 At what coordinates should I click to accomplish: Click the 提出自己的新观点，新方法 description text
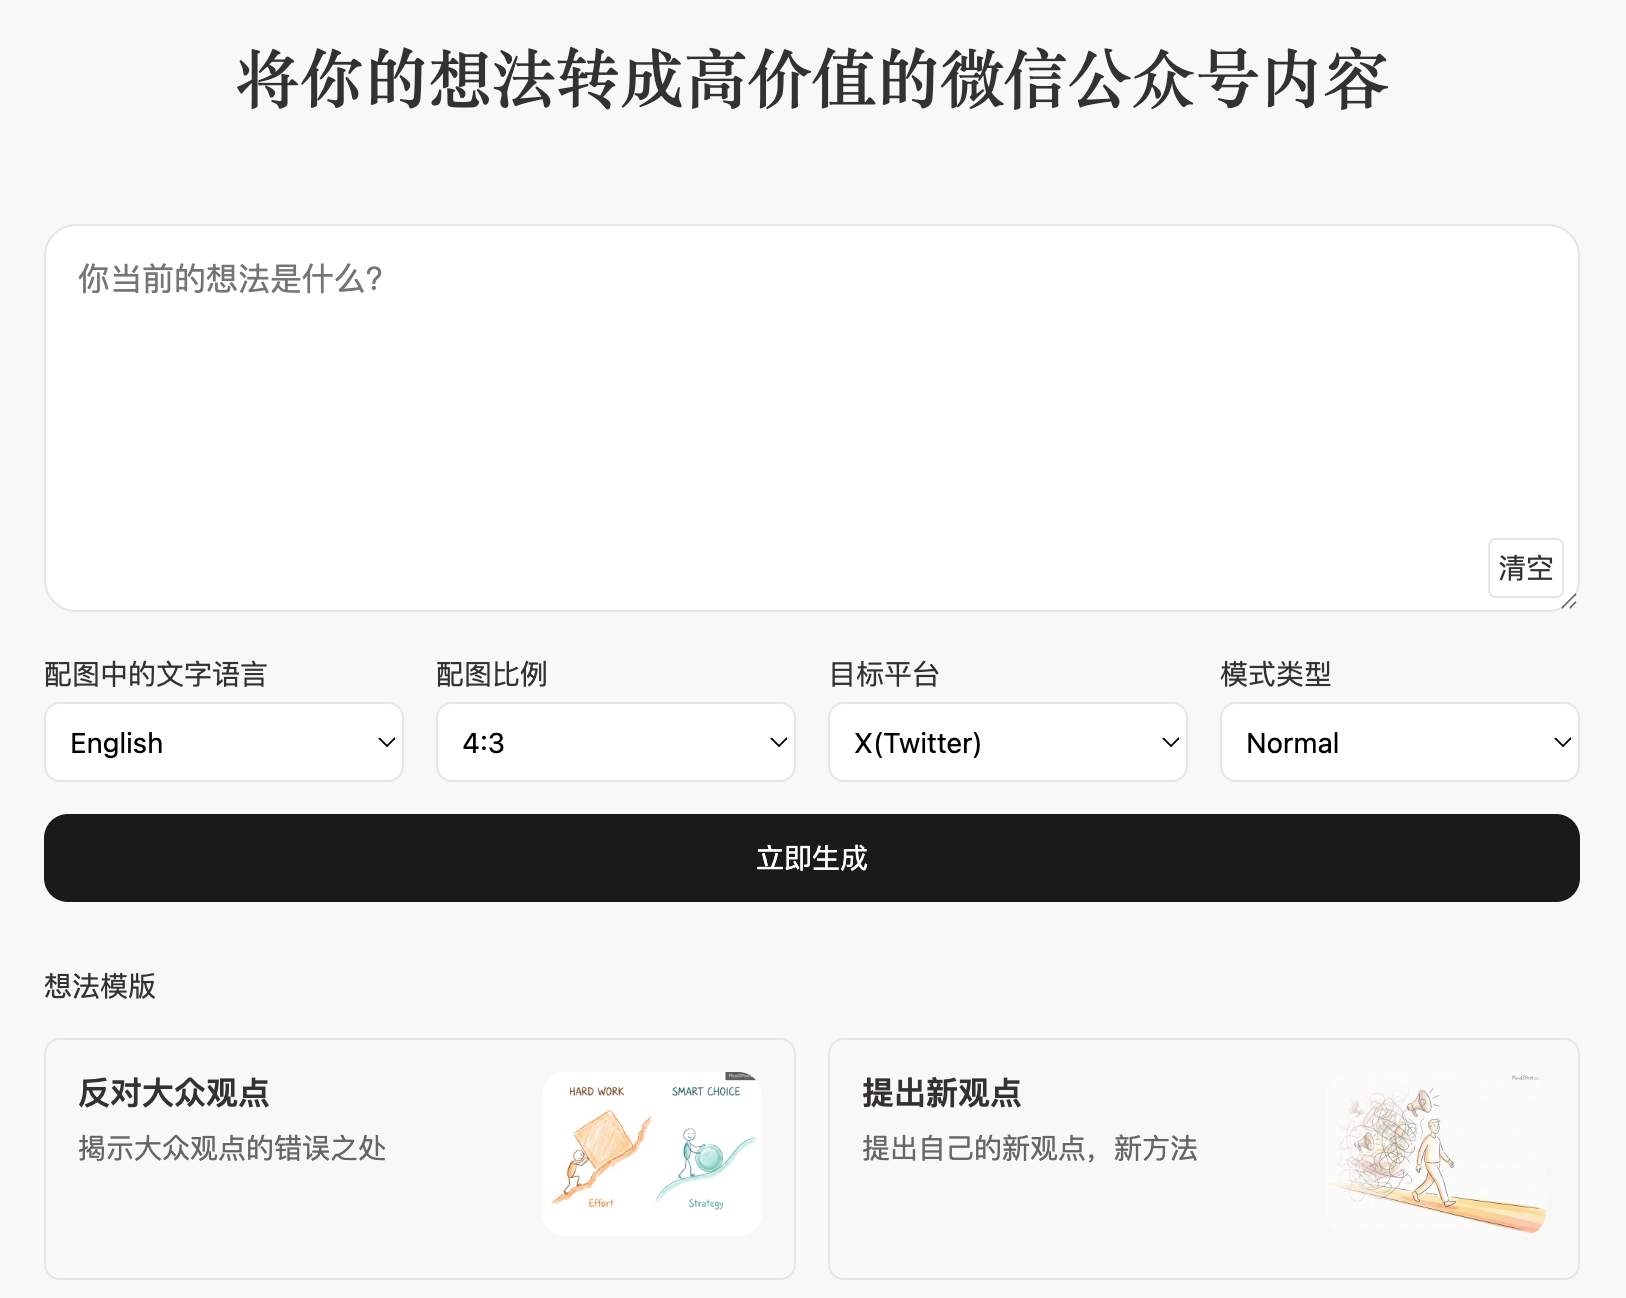tap(1029, 1148)
